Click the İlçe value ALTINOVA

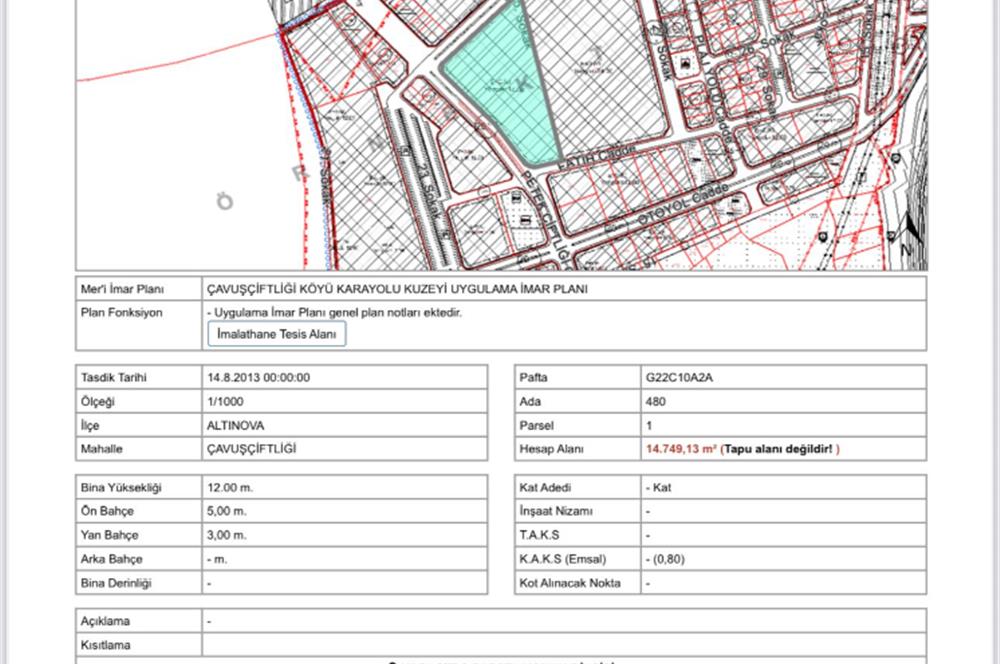[x=235, y=425]
